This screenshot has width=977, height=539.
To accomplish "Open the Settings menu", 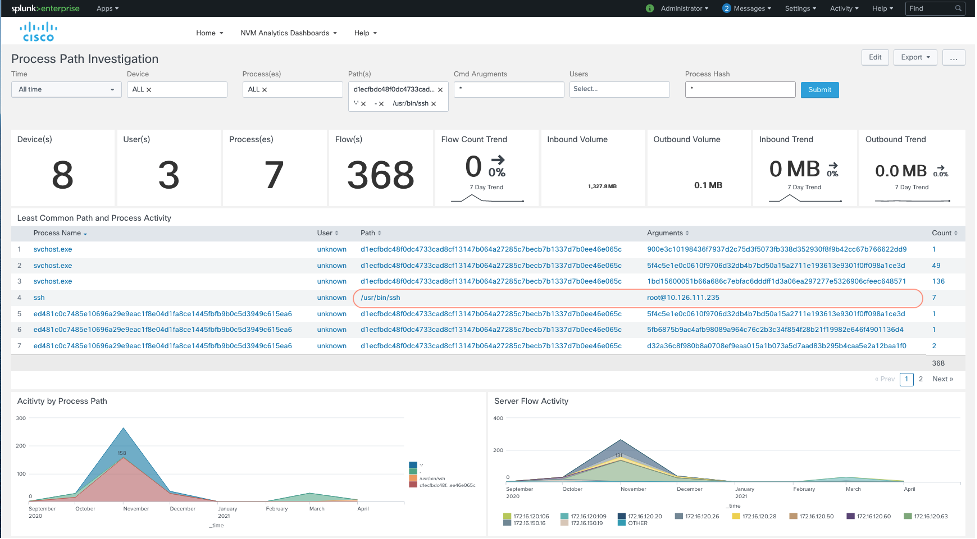I will click(800, 8).
